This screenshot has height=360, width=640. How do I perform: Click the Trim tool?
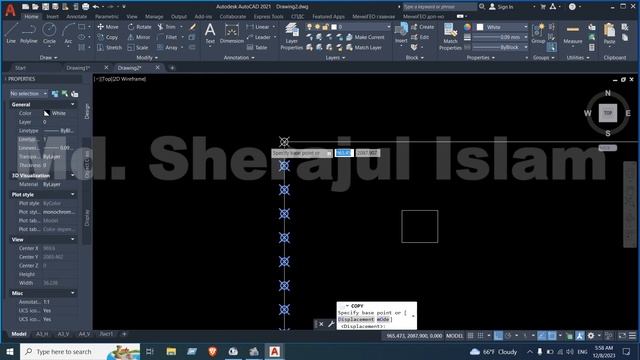(x=167, y=27)
